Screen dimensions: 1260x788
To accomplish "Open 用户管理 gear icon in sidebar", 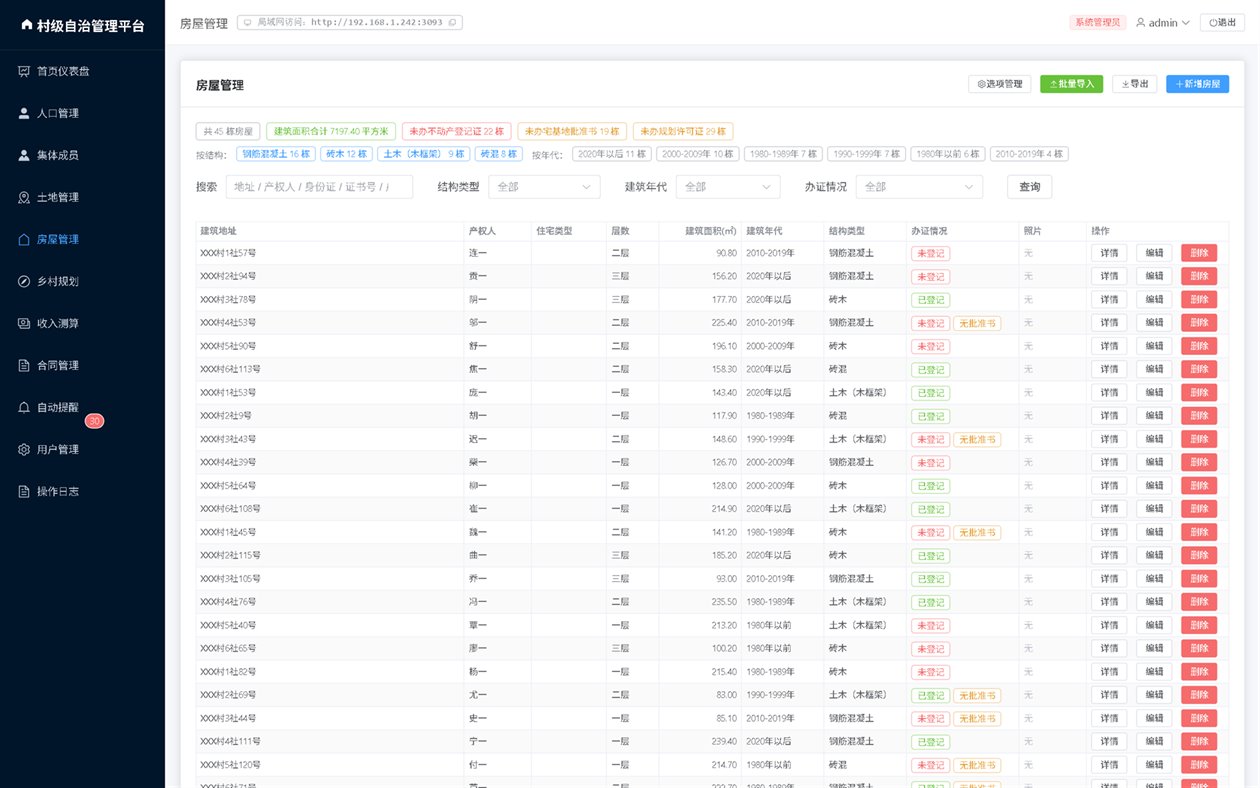I will [24, 449].
